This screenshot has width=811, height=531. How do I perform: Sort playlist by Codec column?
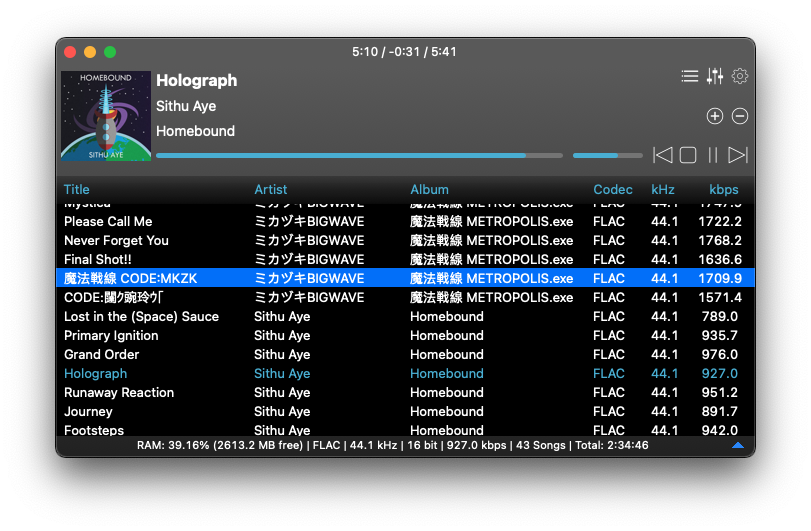[613, 189]
